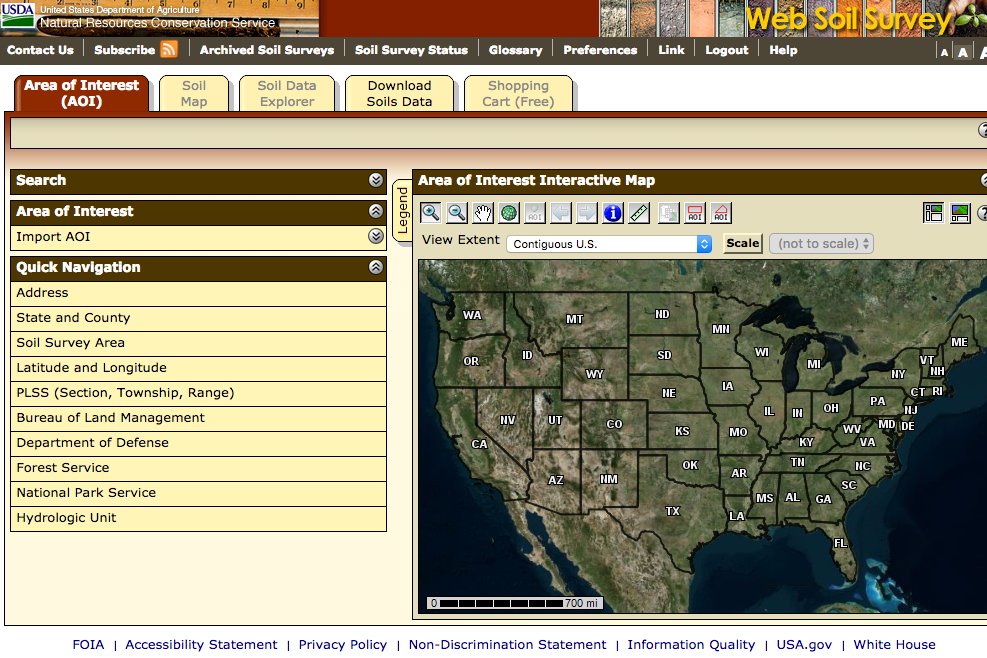This screenshot has width=987, height=658.
Task: Expand the Address navigation row
Action: pos(198,293)
